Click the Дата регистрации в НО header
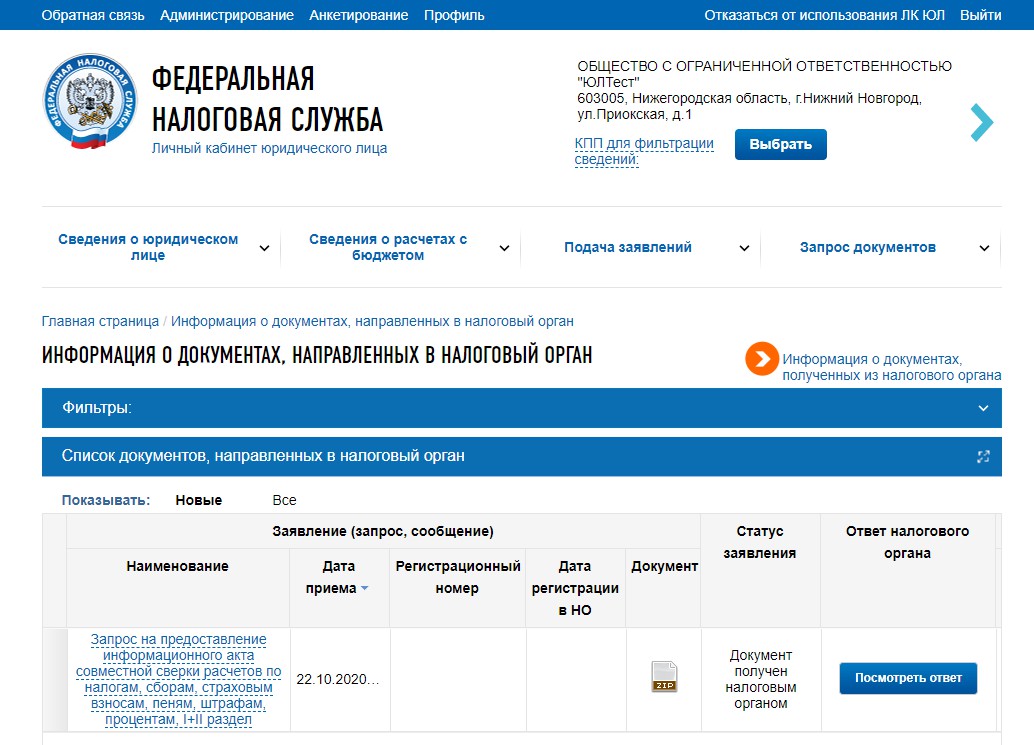The width and height of the screenshot is (1034, 745). [575, 588]
